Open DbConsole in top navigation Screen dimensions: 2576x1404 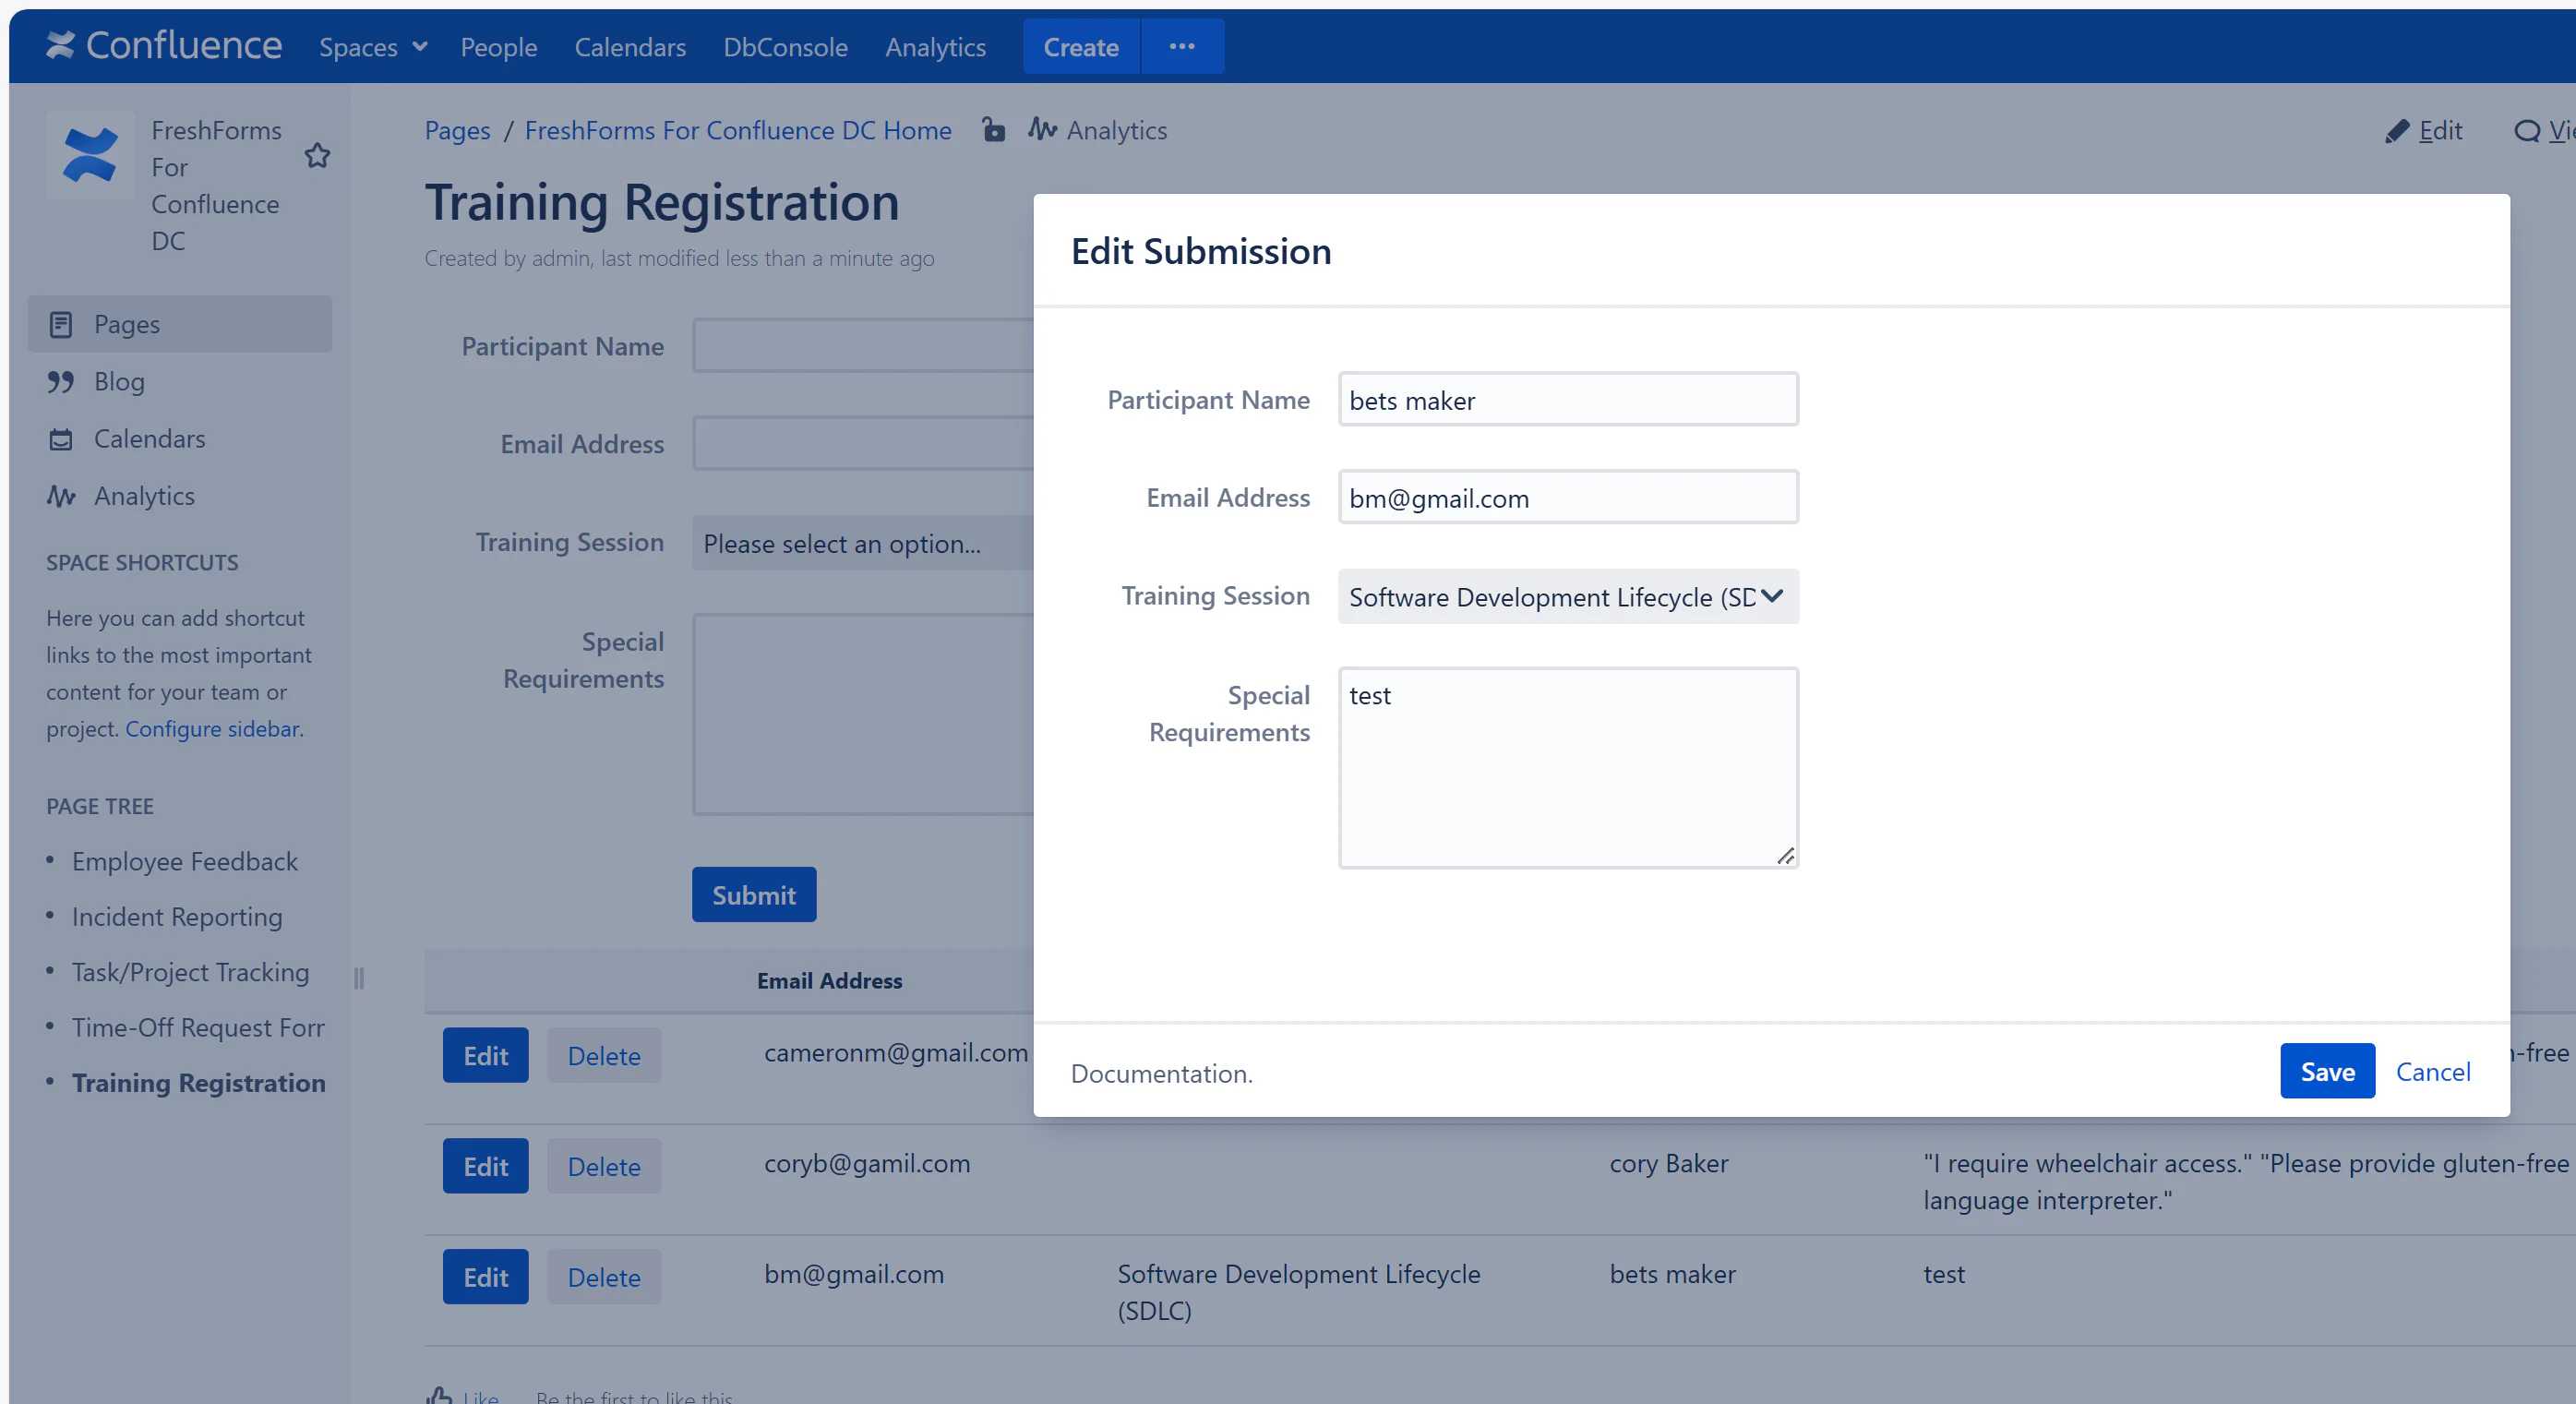[x=785, y=47]
